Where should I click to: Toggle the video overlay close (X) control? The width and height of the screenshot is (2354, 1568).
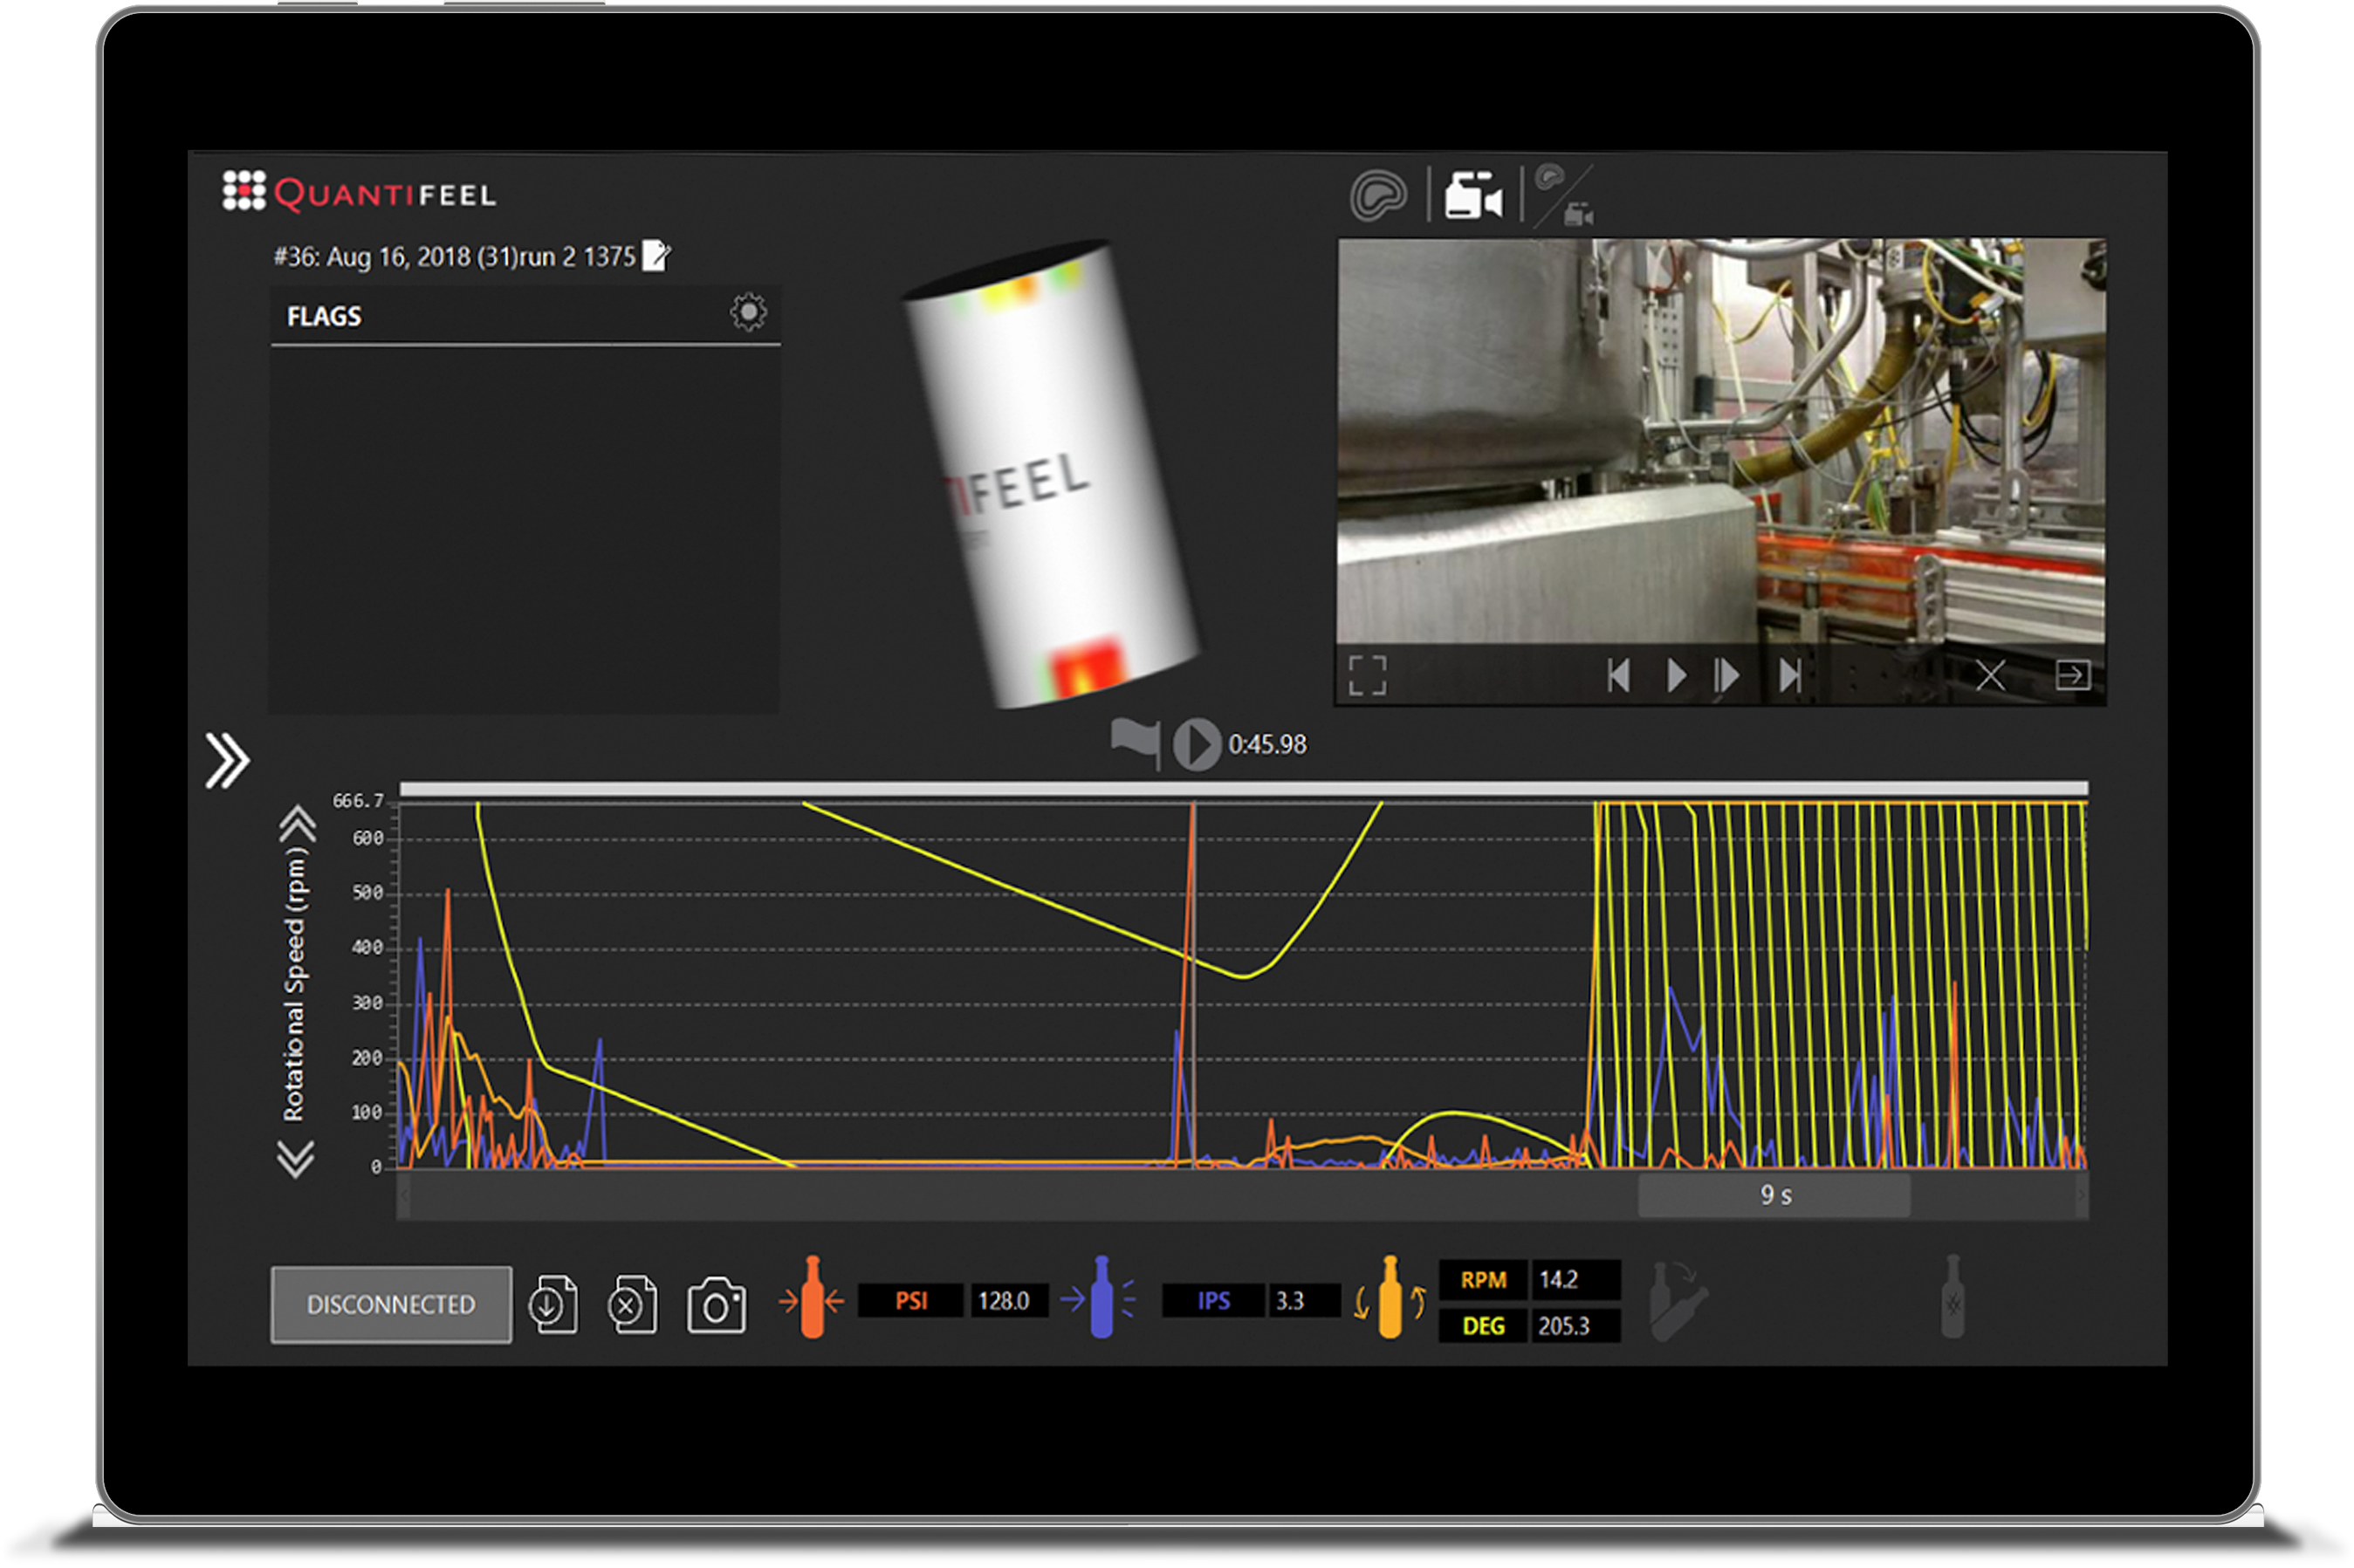coord(1990,675)
